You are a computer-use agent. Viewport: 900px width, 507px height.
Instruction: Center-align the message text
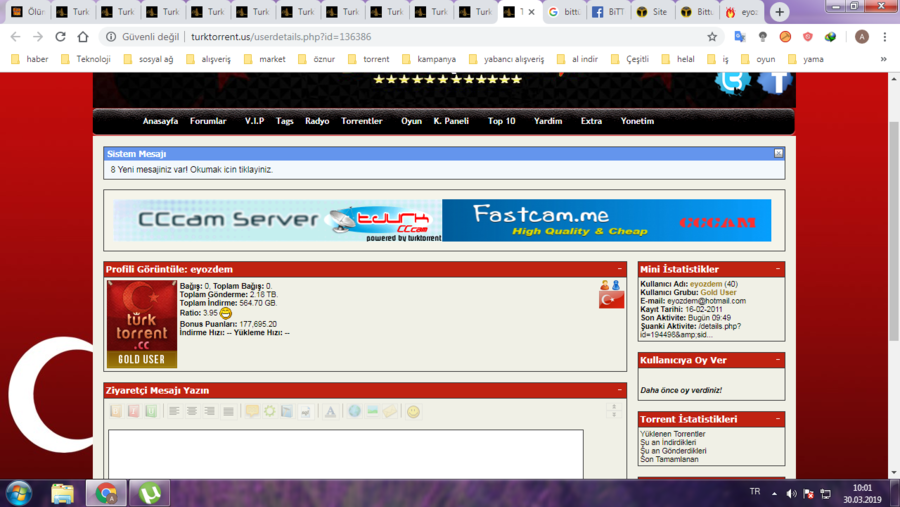192,411
